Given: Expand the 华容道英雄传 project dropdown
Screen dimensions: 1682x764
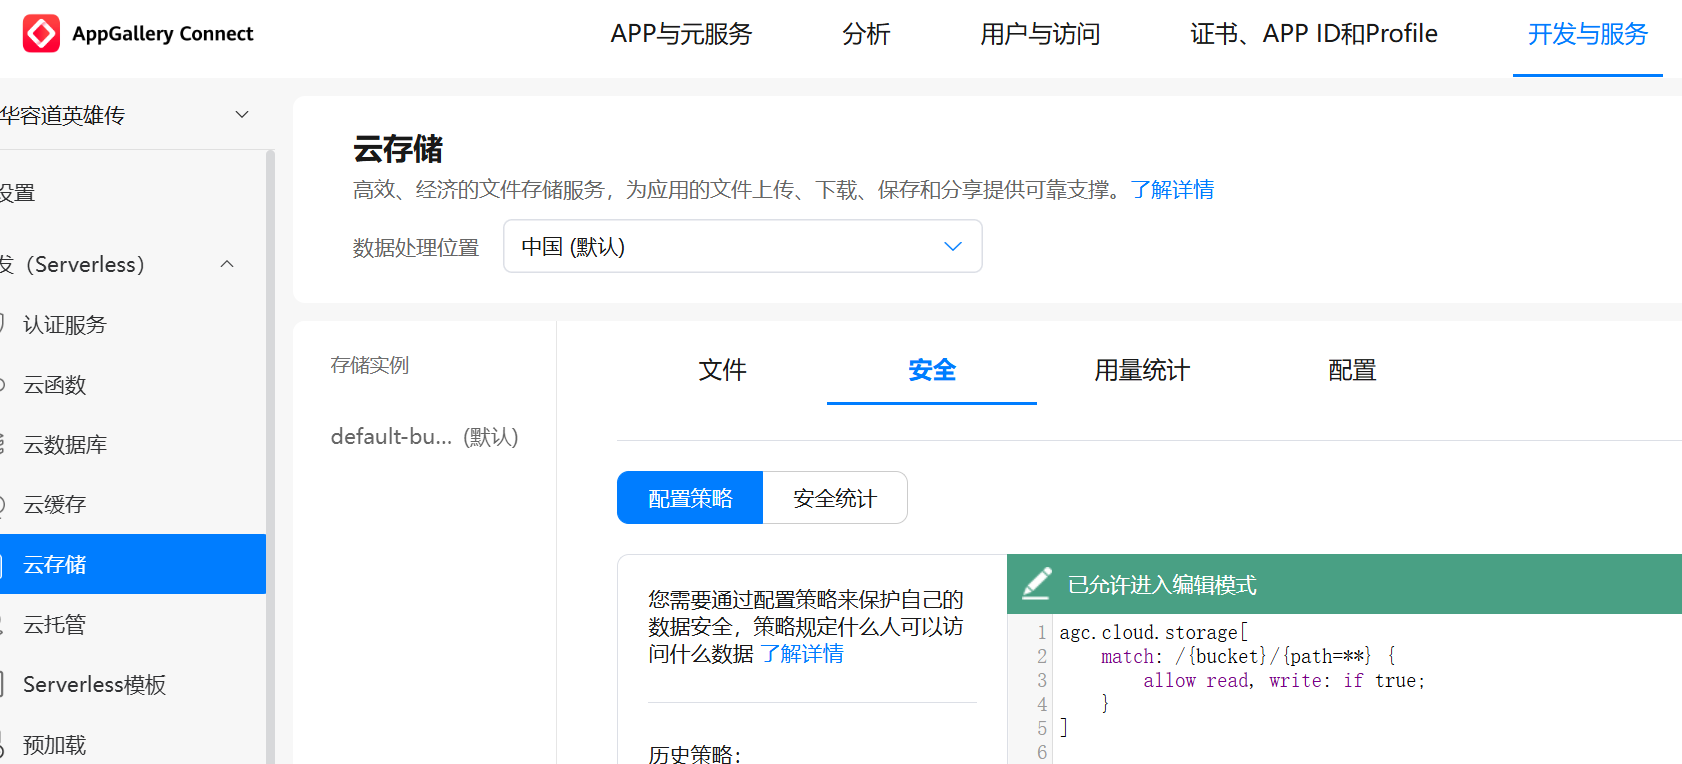Looking at the screenshot, I should [x=241, y=115].
